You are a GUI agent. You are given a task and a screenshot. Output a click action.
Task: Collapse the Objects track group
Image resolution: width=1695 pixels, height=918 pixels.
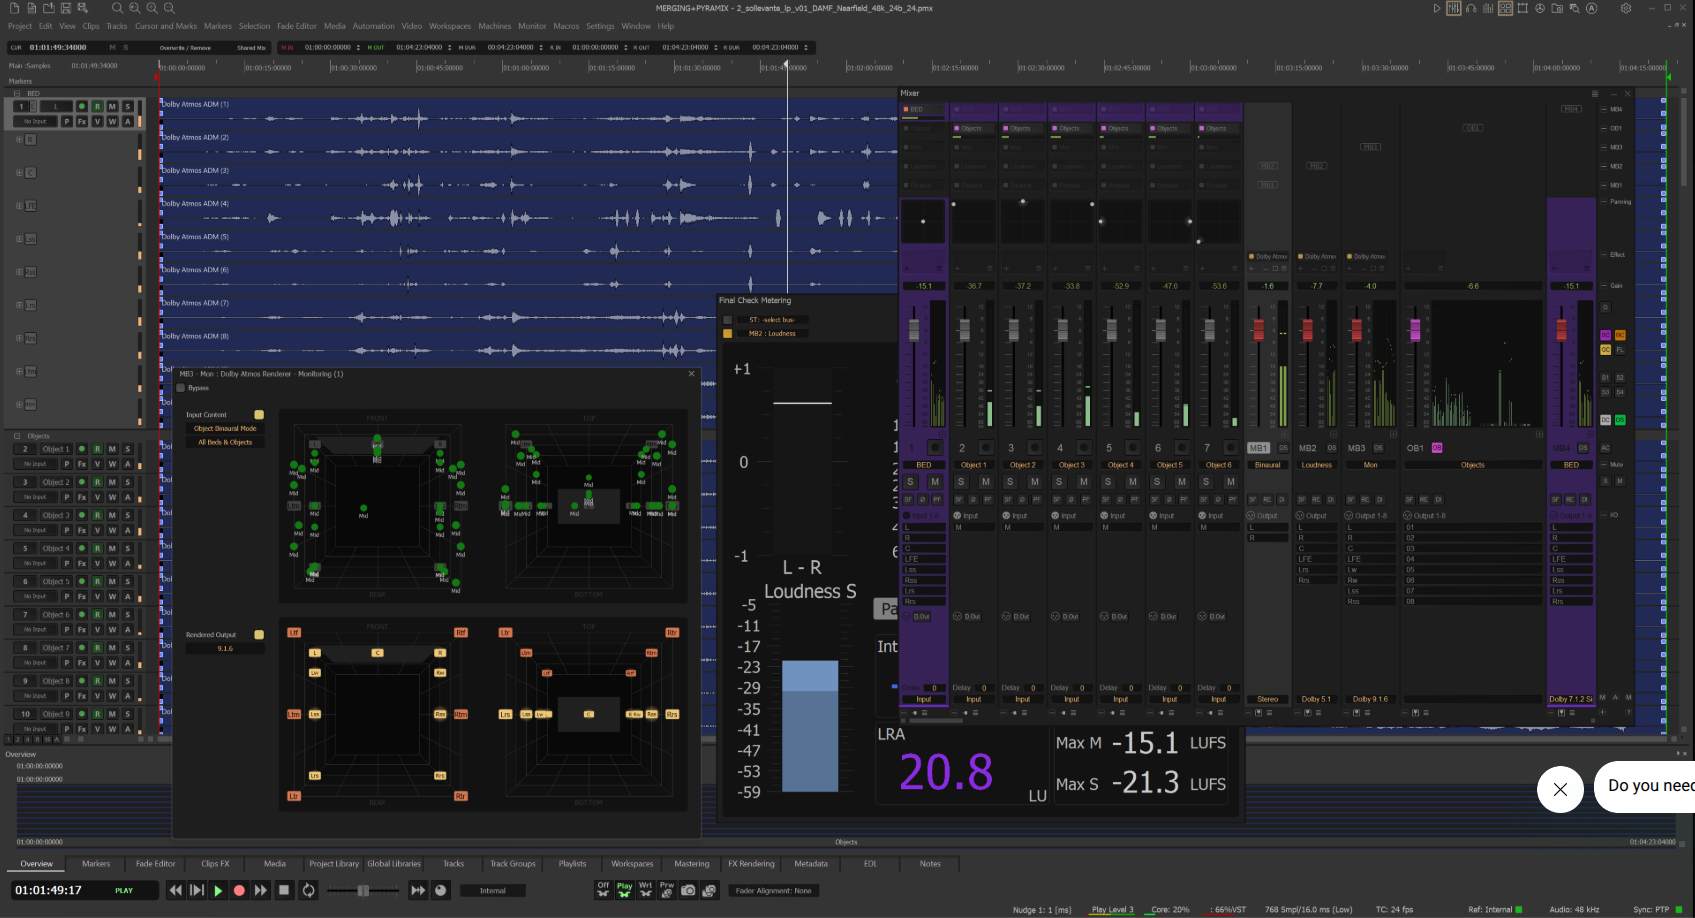[x=17, y=436]
